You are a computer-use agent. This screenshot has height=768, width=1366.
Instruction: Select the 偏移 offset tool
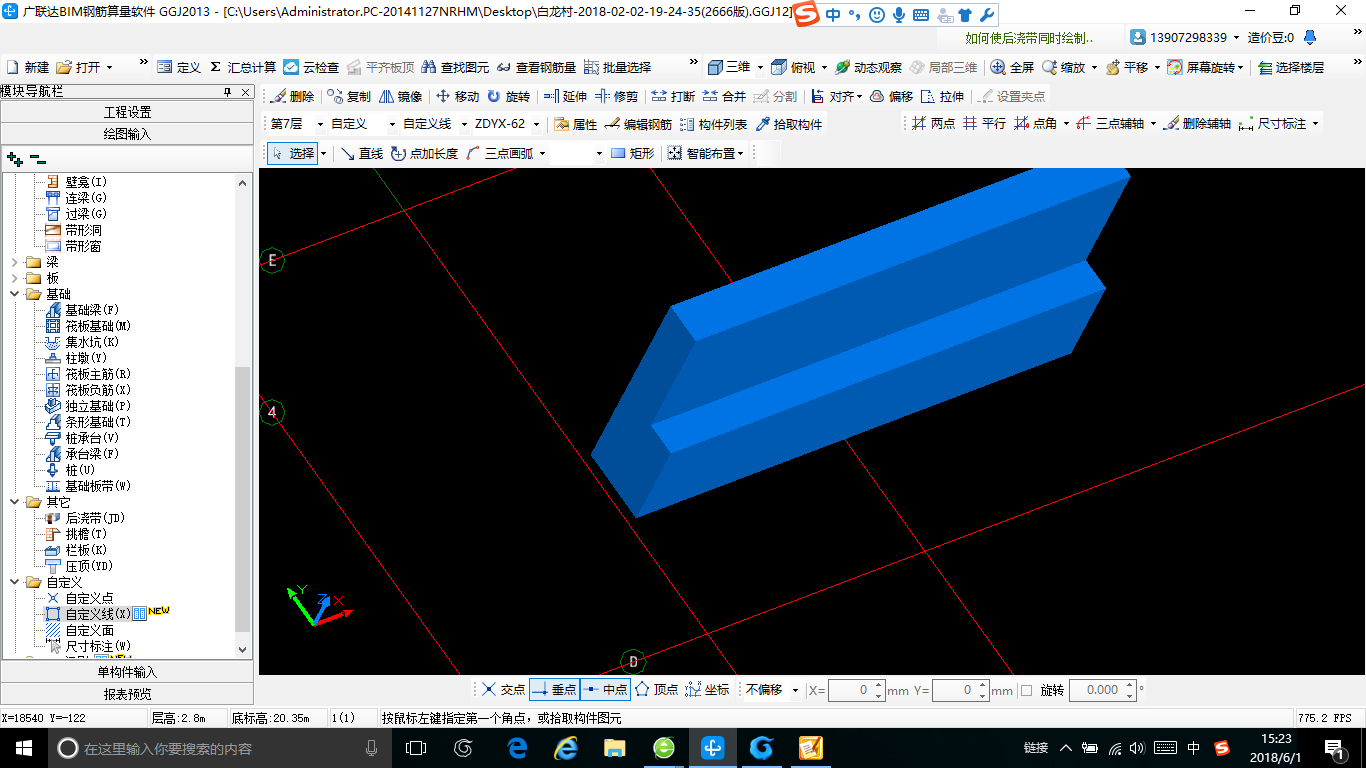tap(891, 96)
